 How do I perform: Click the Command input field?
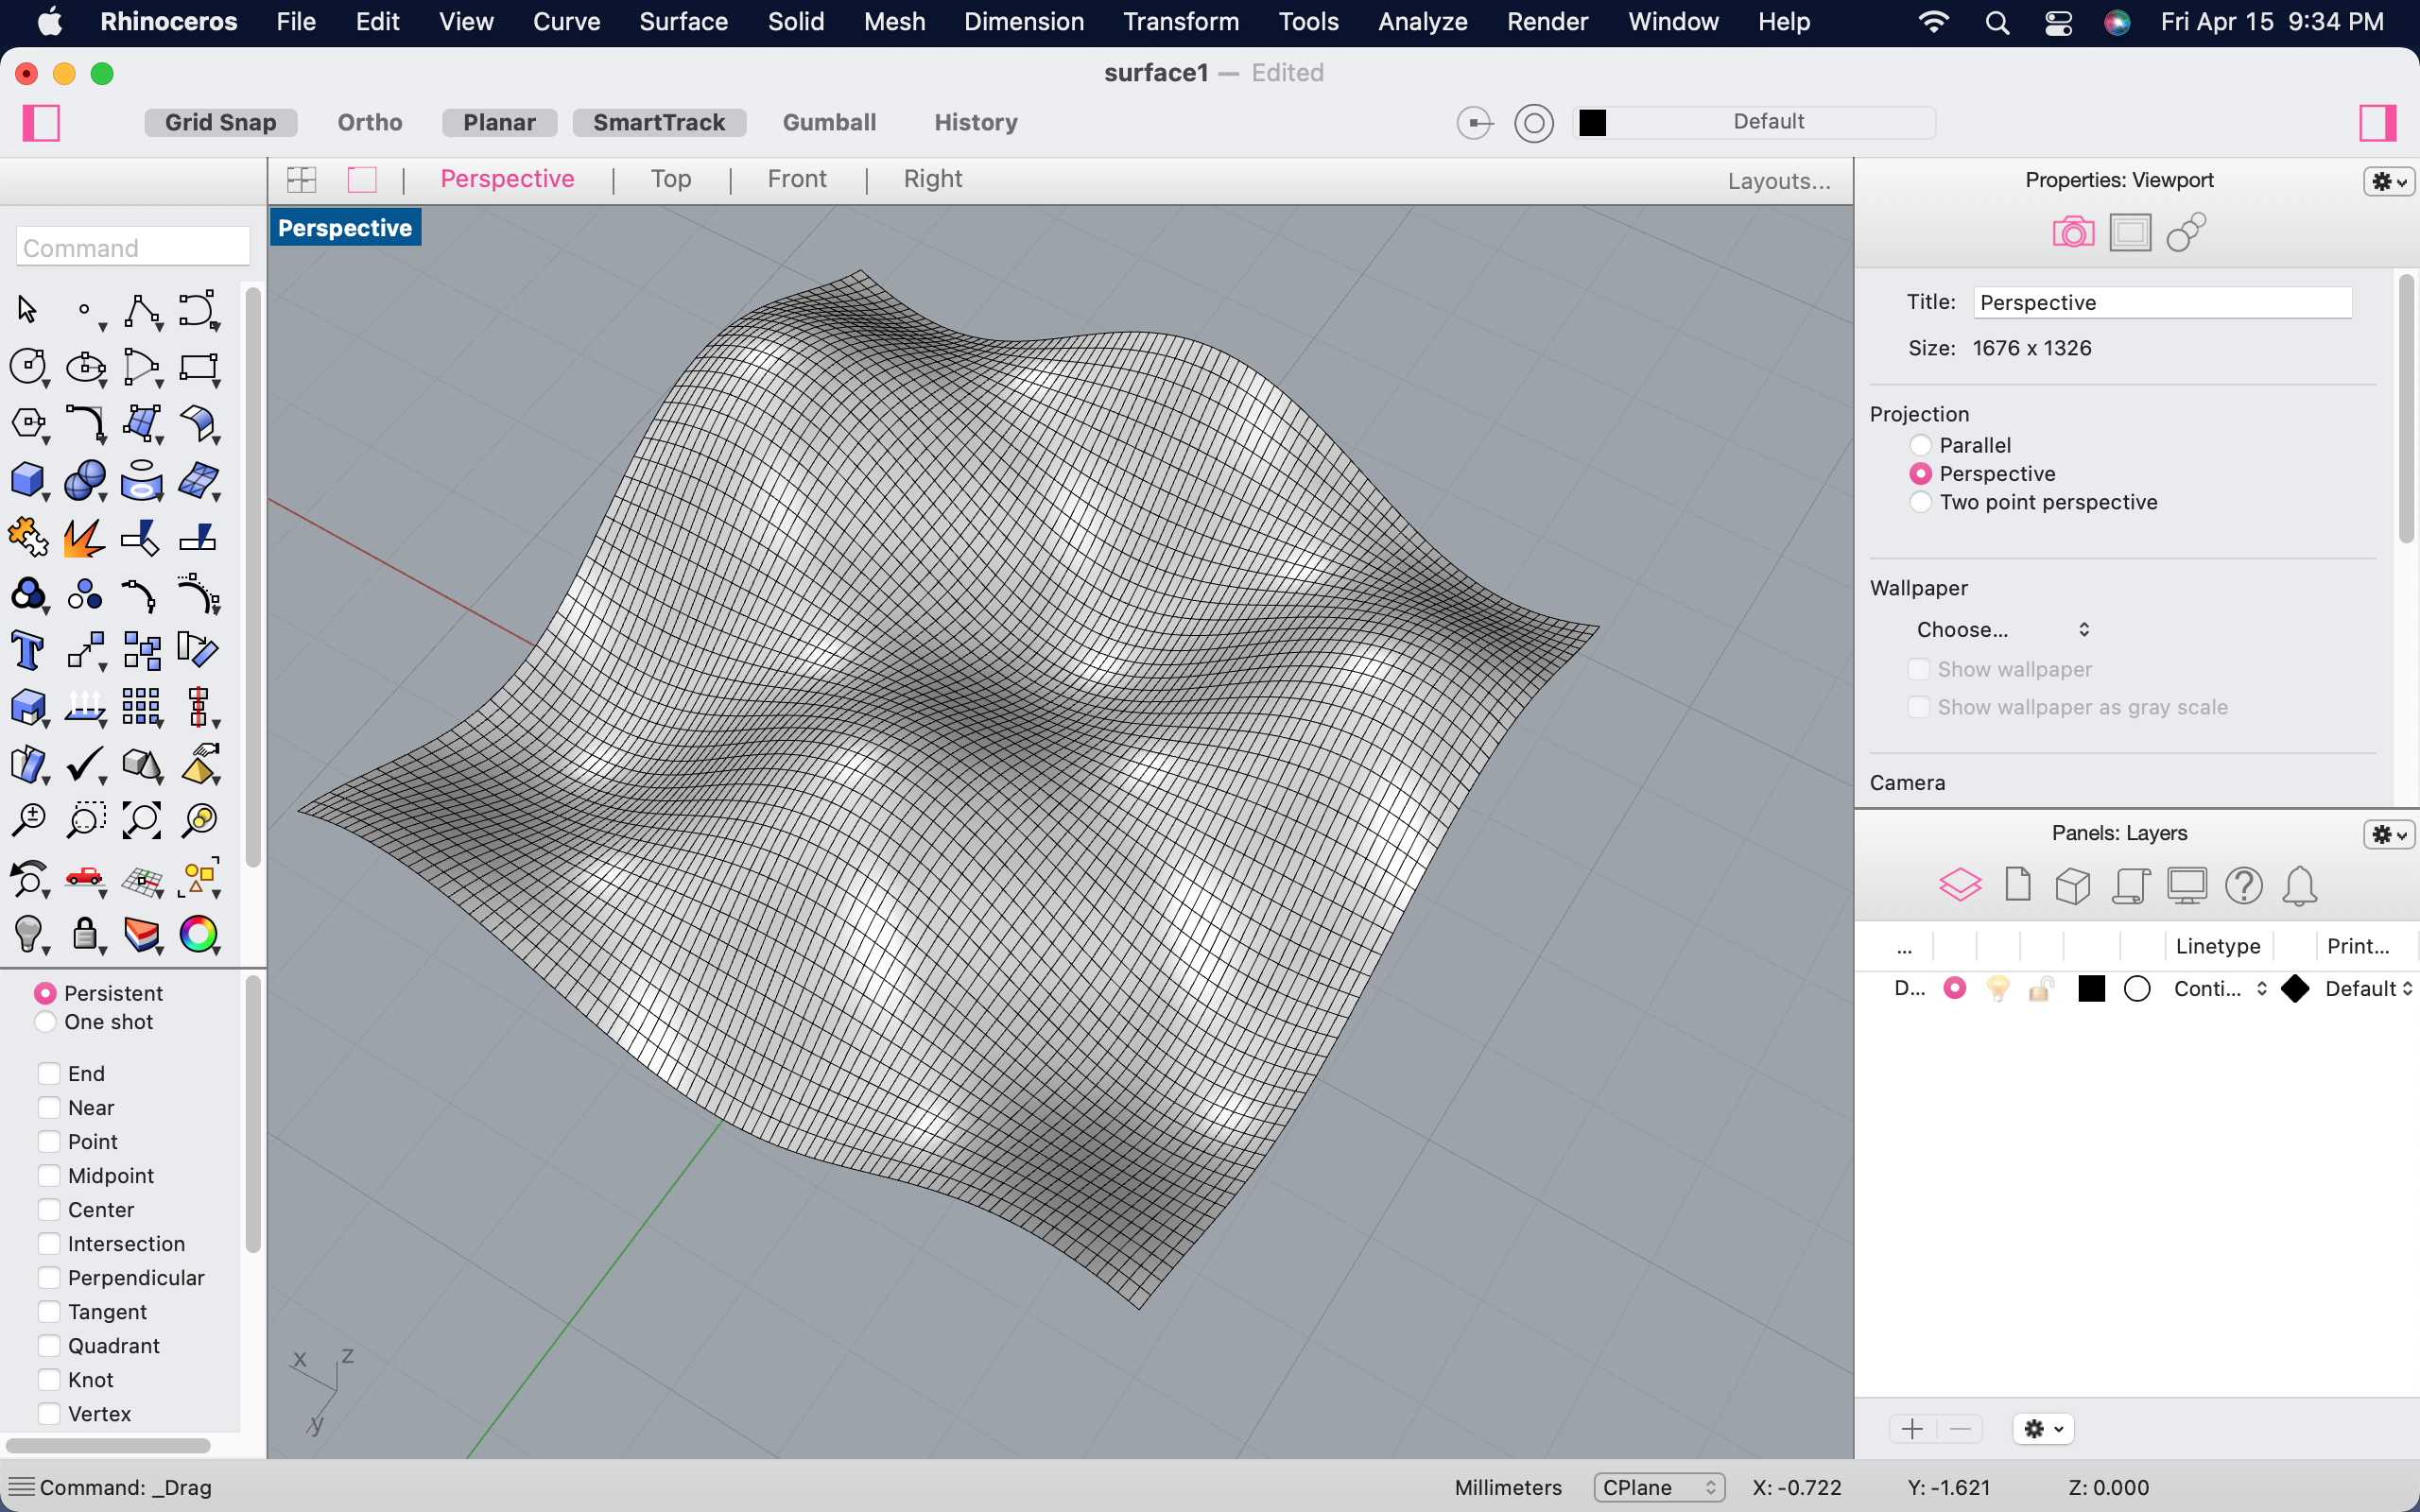pos(130,248)
